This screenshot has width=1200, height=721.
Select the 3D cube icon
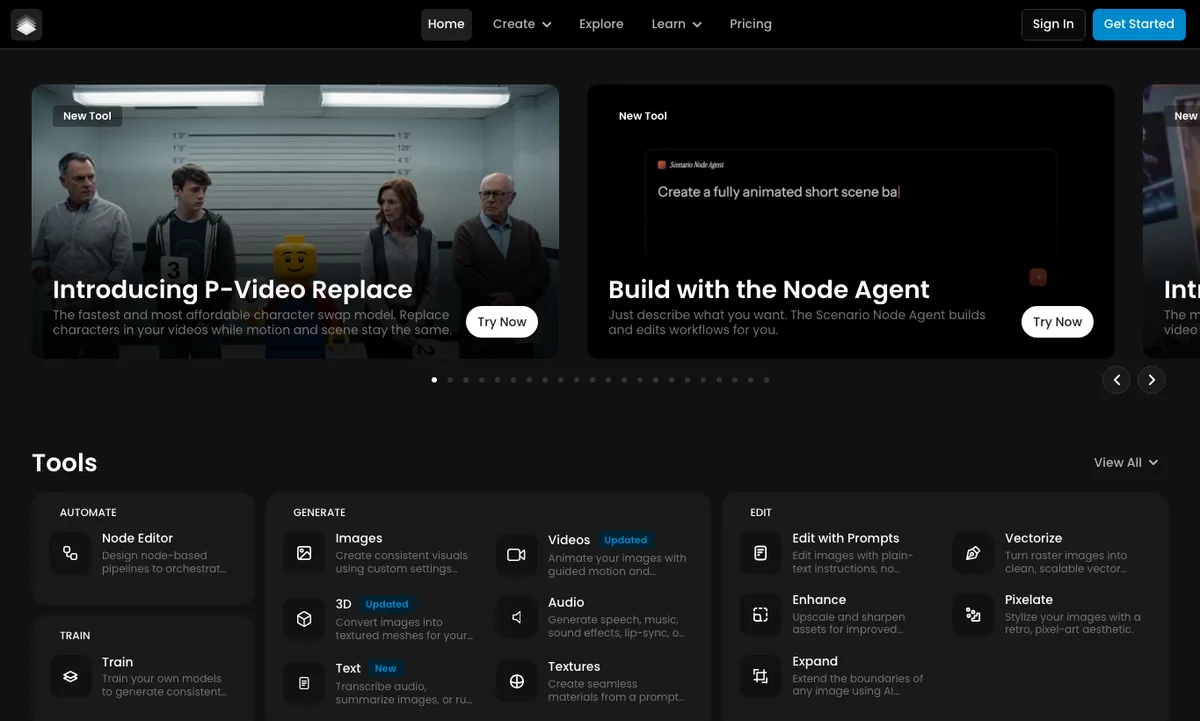(304, 619)
